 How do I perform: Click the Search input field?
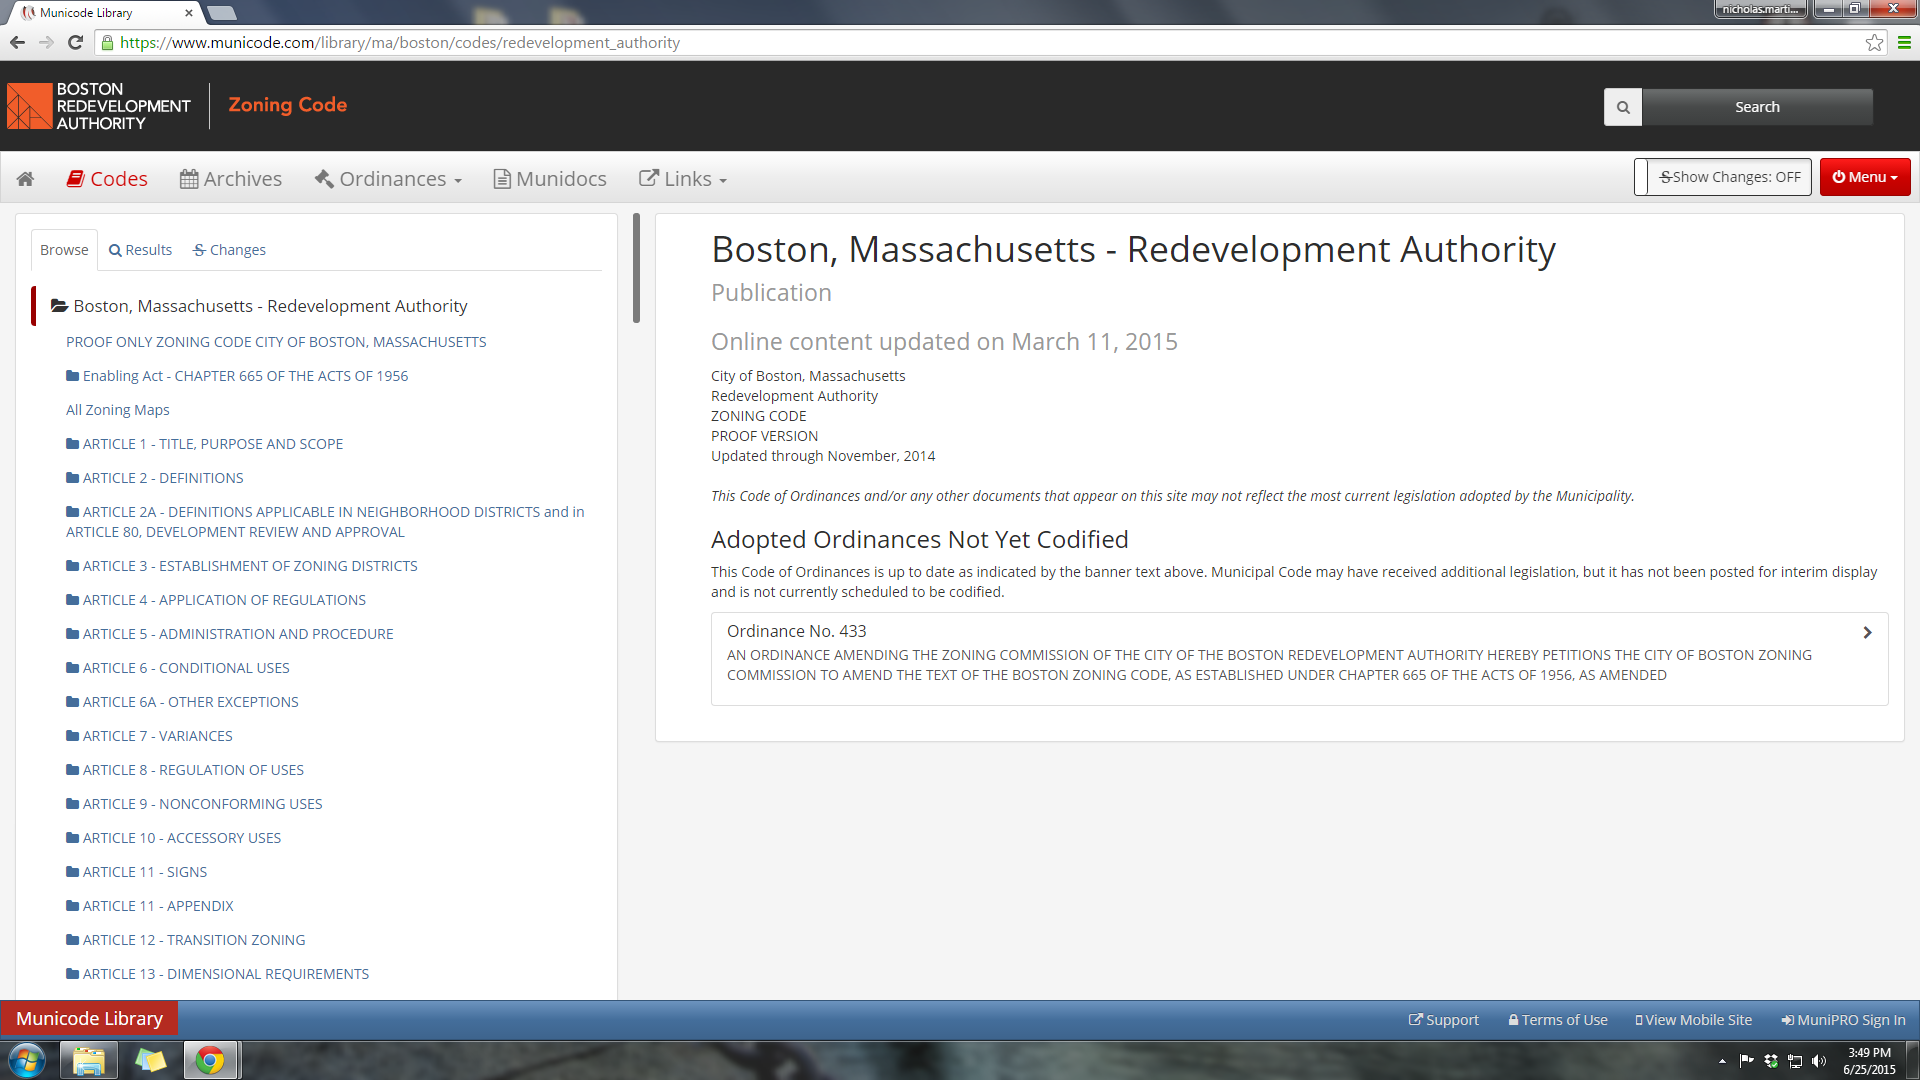point(1757,107)
